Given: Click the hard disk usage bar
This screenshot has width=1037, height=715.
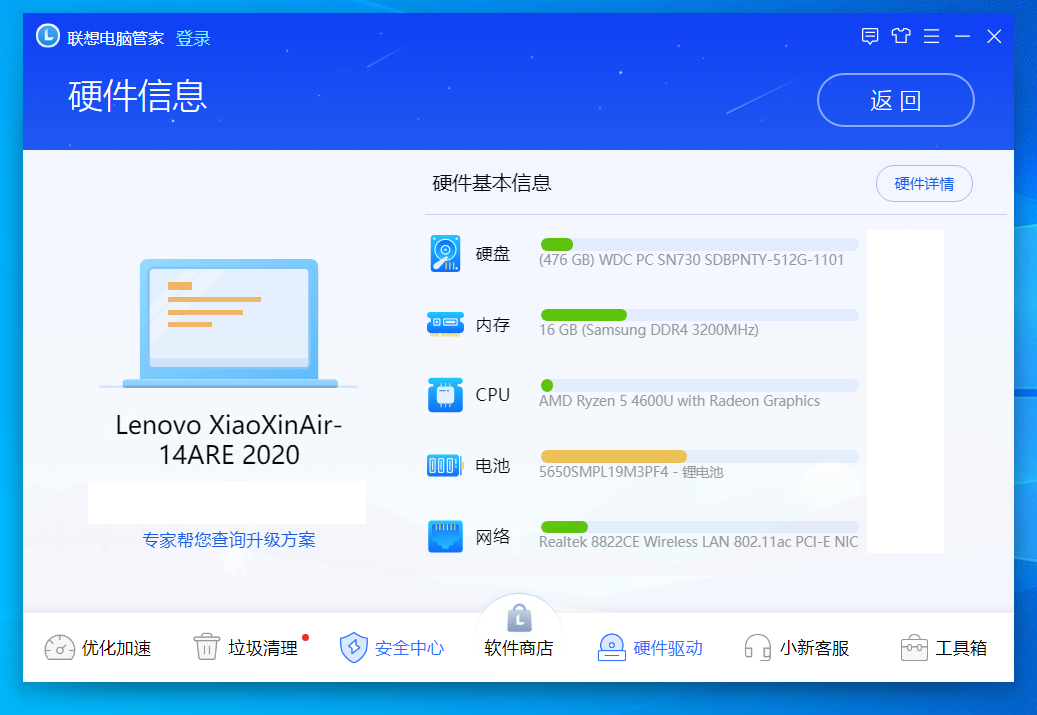Looking at the screenshot, I should pyautogui.click(x=699, y=244).
